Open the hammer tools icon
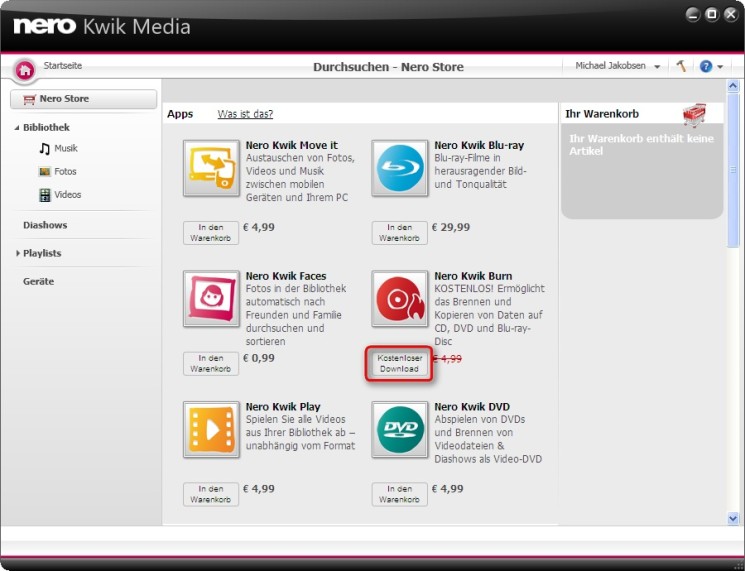Viewport: 745px width, 571px height. coord(681,66)
